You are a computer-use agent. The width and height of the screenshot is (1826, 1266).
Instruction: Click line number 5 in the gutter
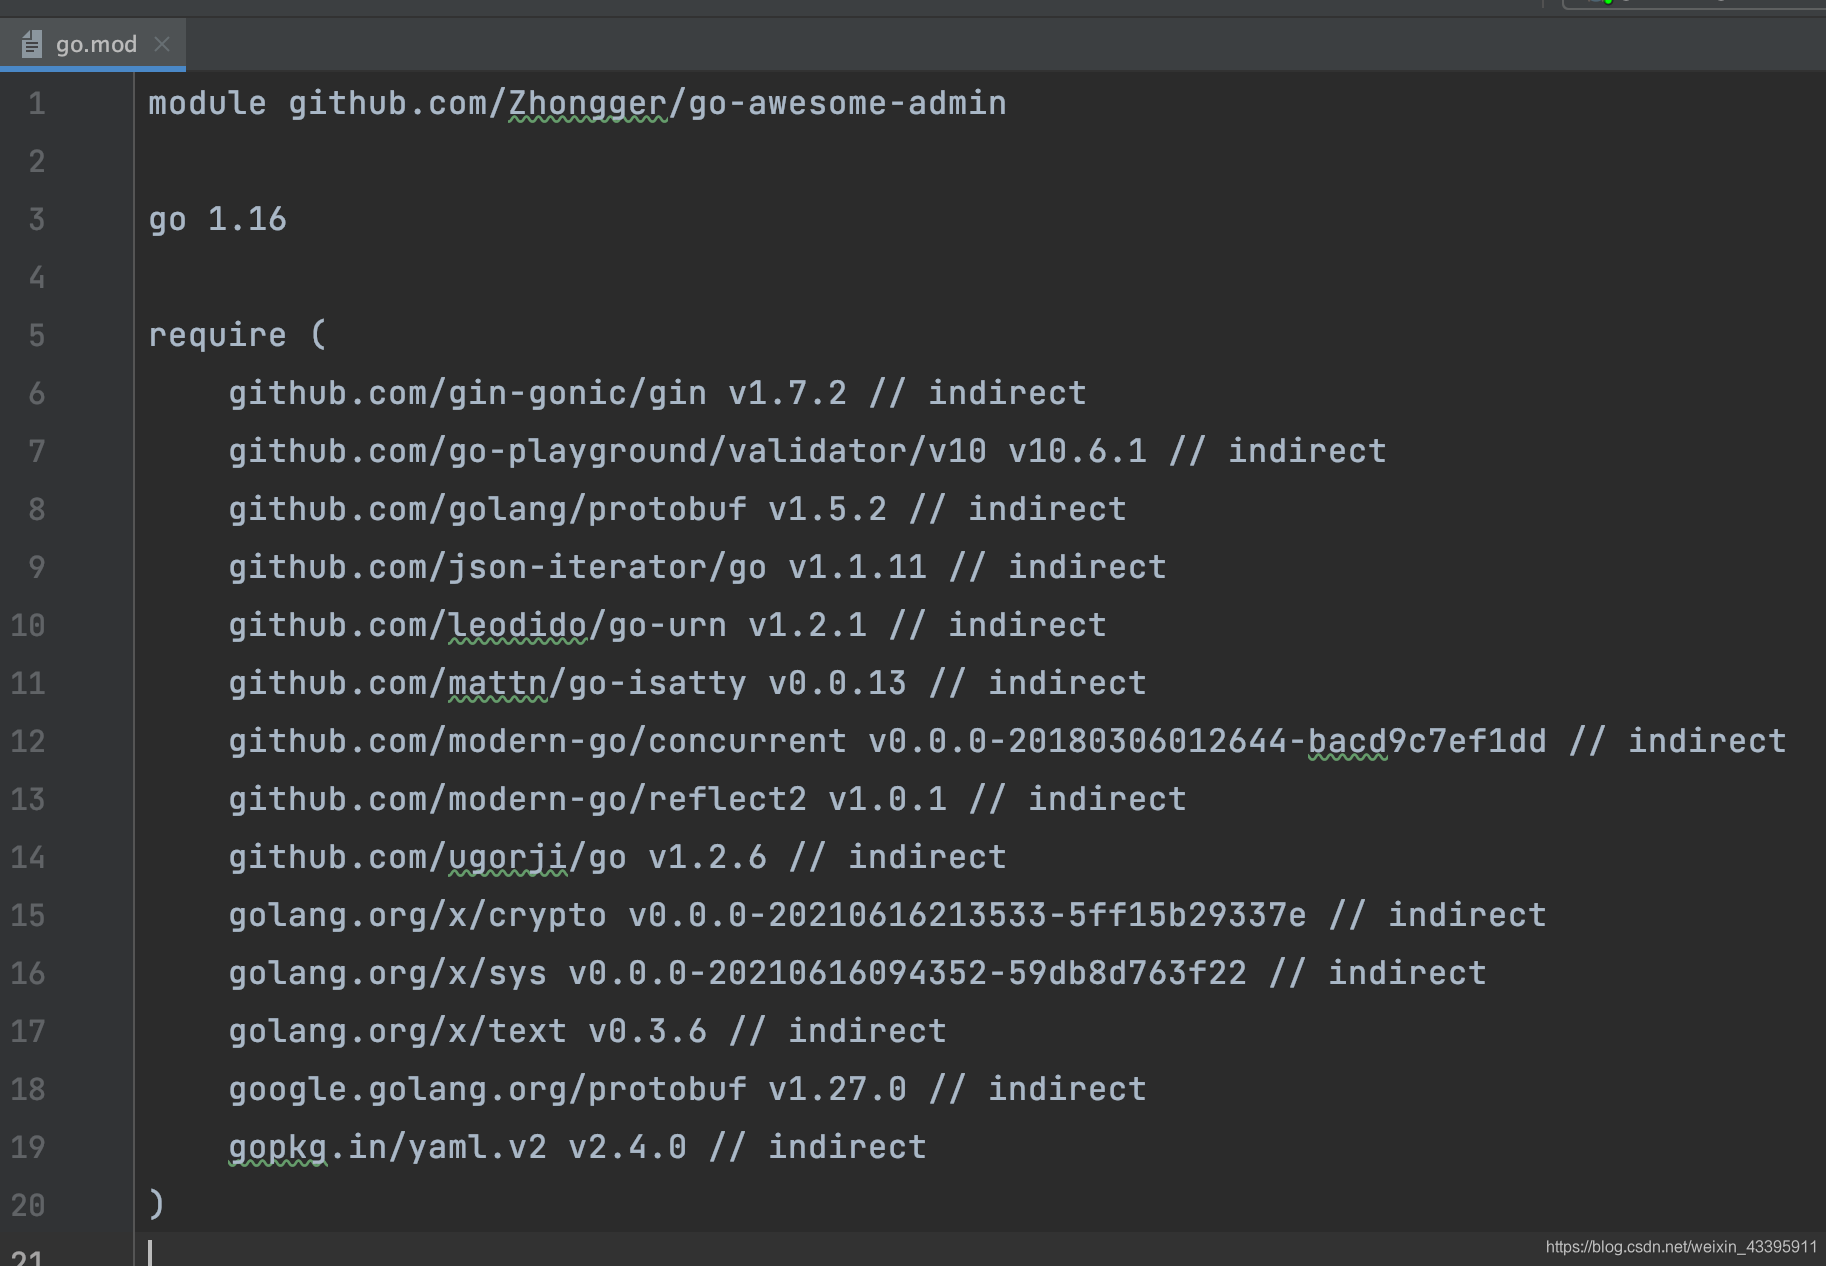coord(37,335)
